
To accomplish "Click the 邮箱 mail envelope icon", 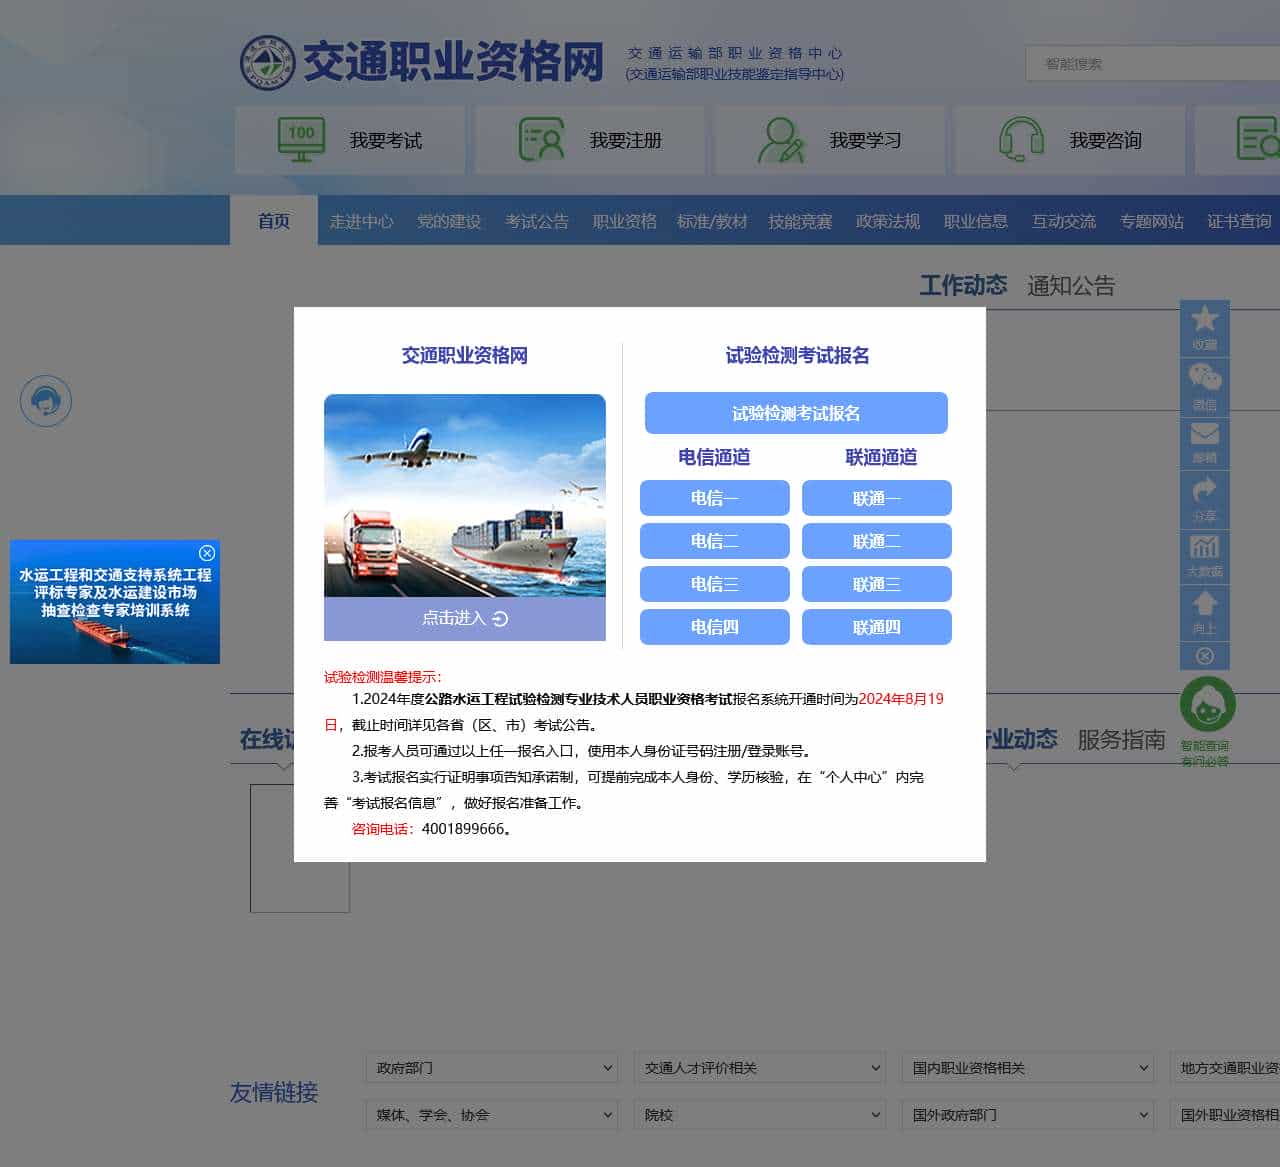I will click(x=1205, y=437).
